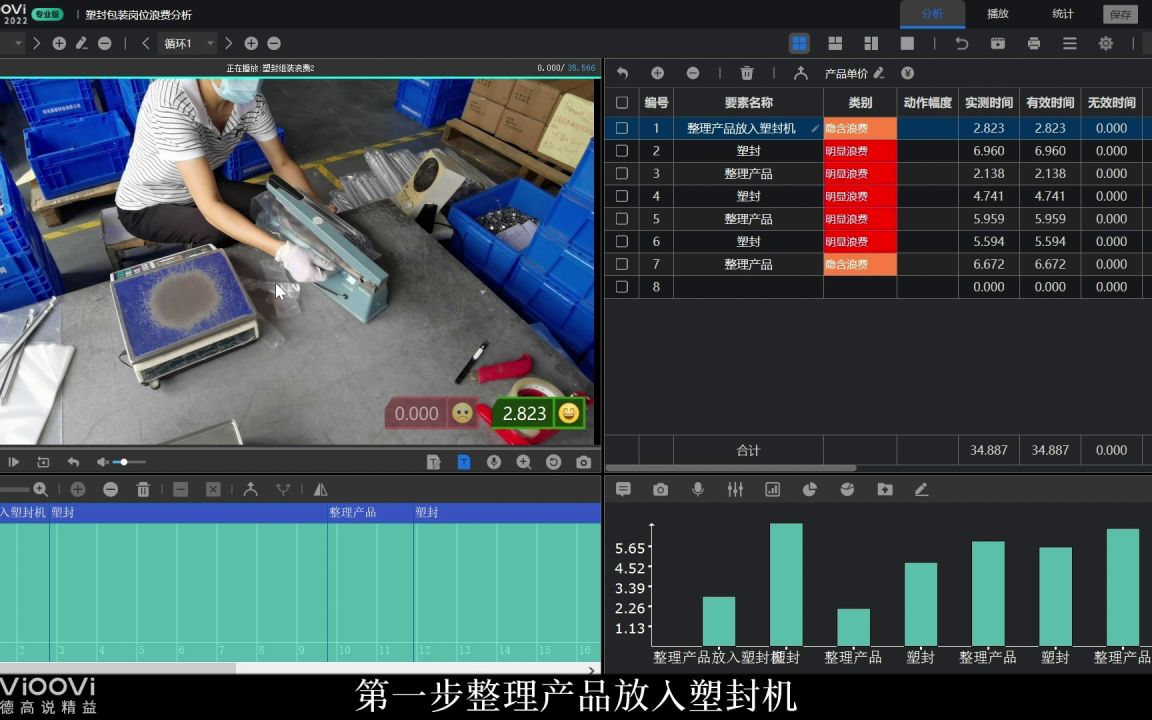This screenshot has width=1152, height=720.
Task: Click the undo arrow above the element table
Action: (620, 72)
